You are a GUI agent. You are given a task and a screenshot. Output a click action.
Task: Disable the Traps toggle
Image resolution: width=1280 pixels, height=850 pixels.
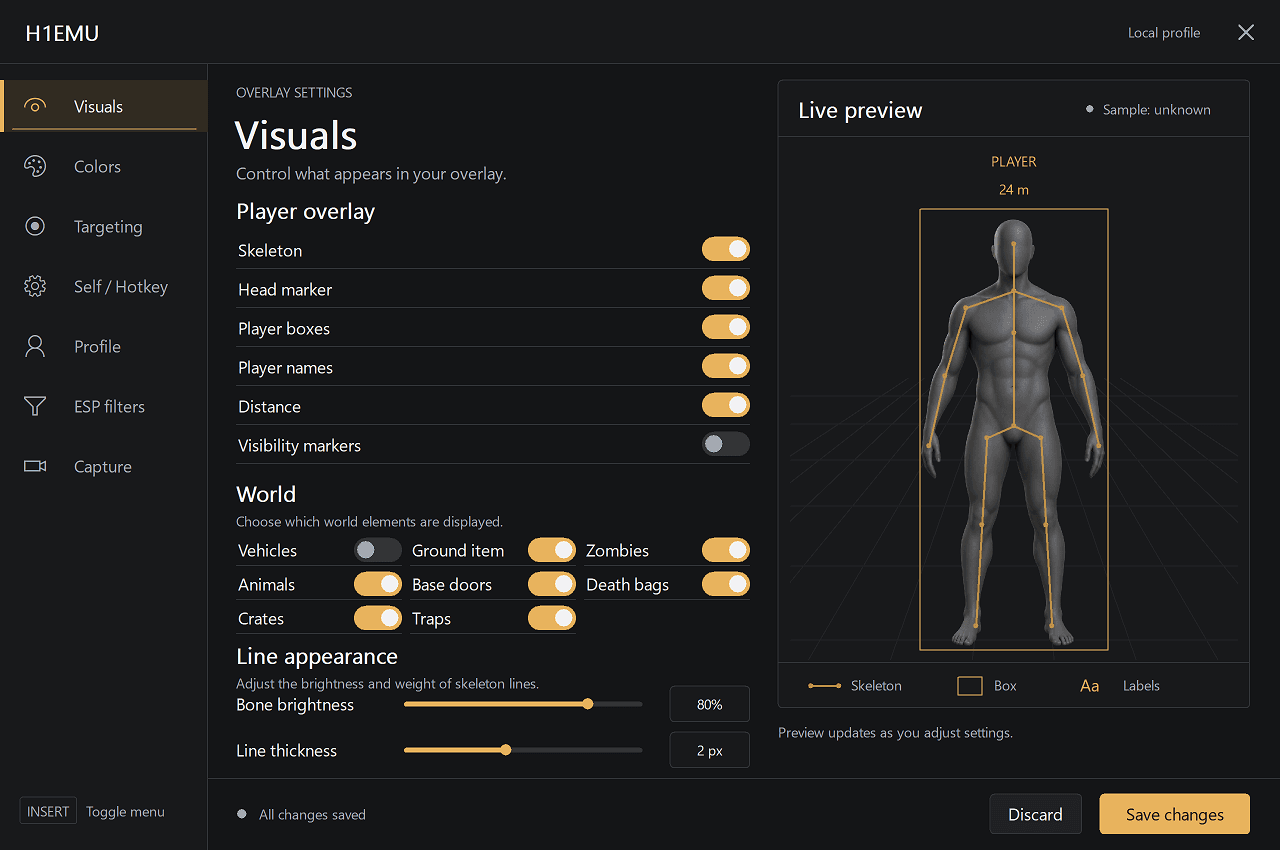pos(552,618)
